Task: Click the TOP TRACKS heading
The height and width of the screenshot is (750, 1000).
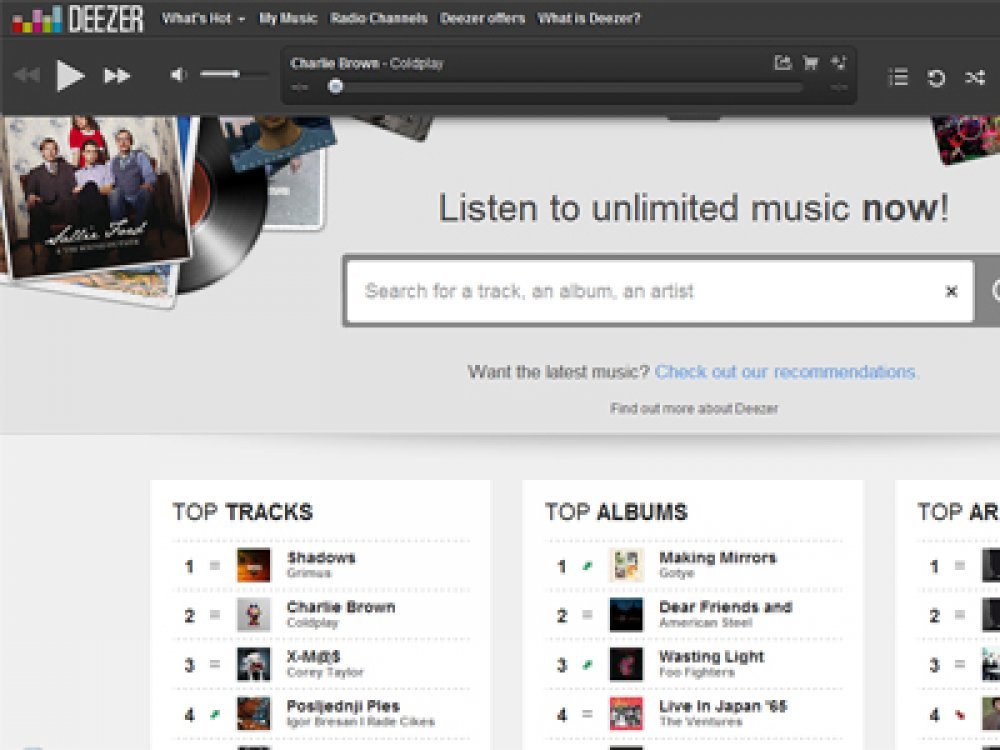Action: click(242, 512)
